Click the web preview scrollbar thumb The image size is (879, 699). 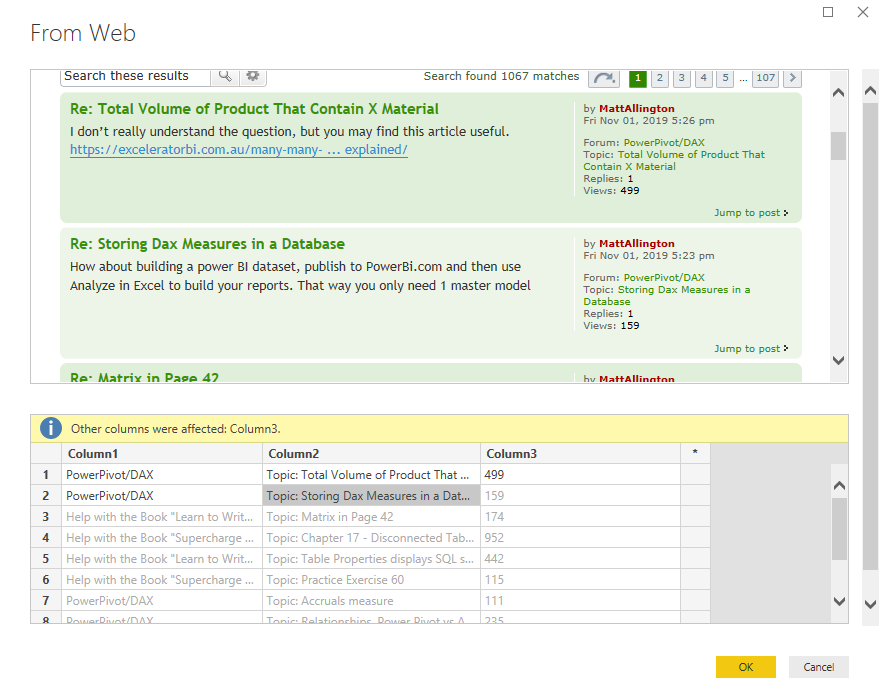click(x=838, y=146)
